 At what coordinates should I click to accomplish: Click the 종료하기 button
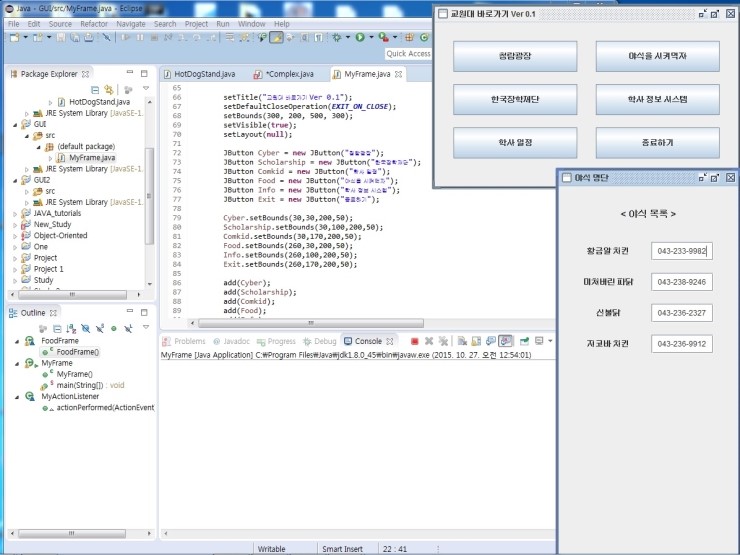tap(657, 142)
